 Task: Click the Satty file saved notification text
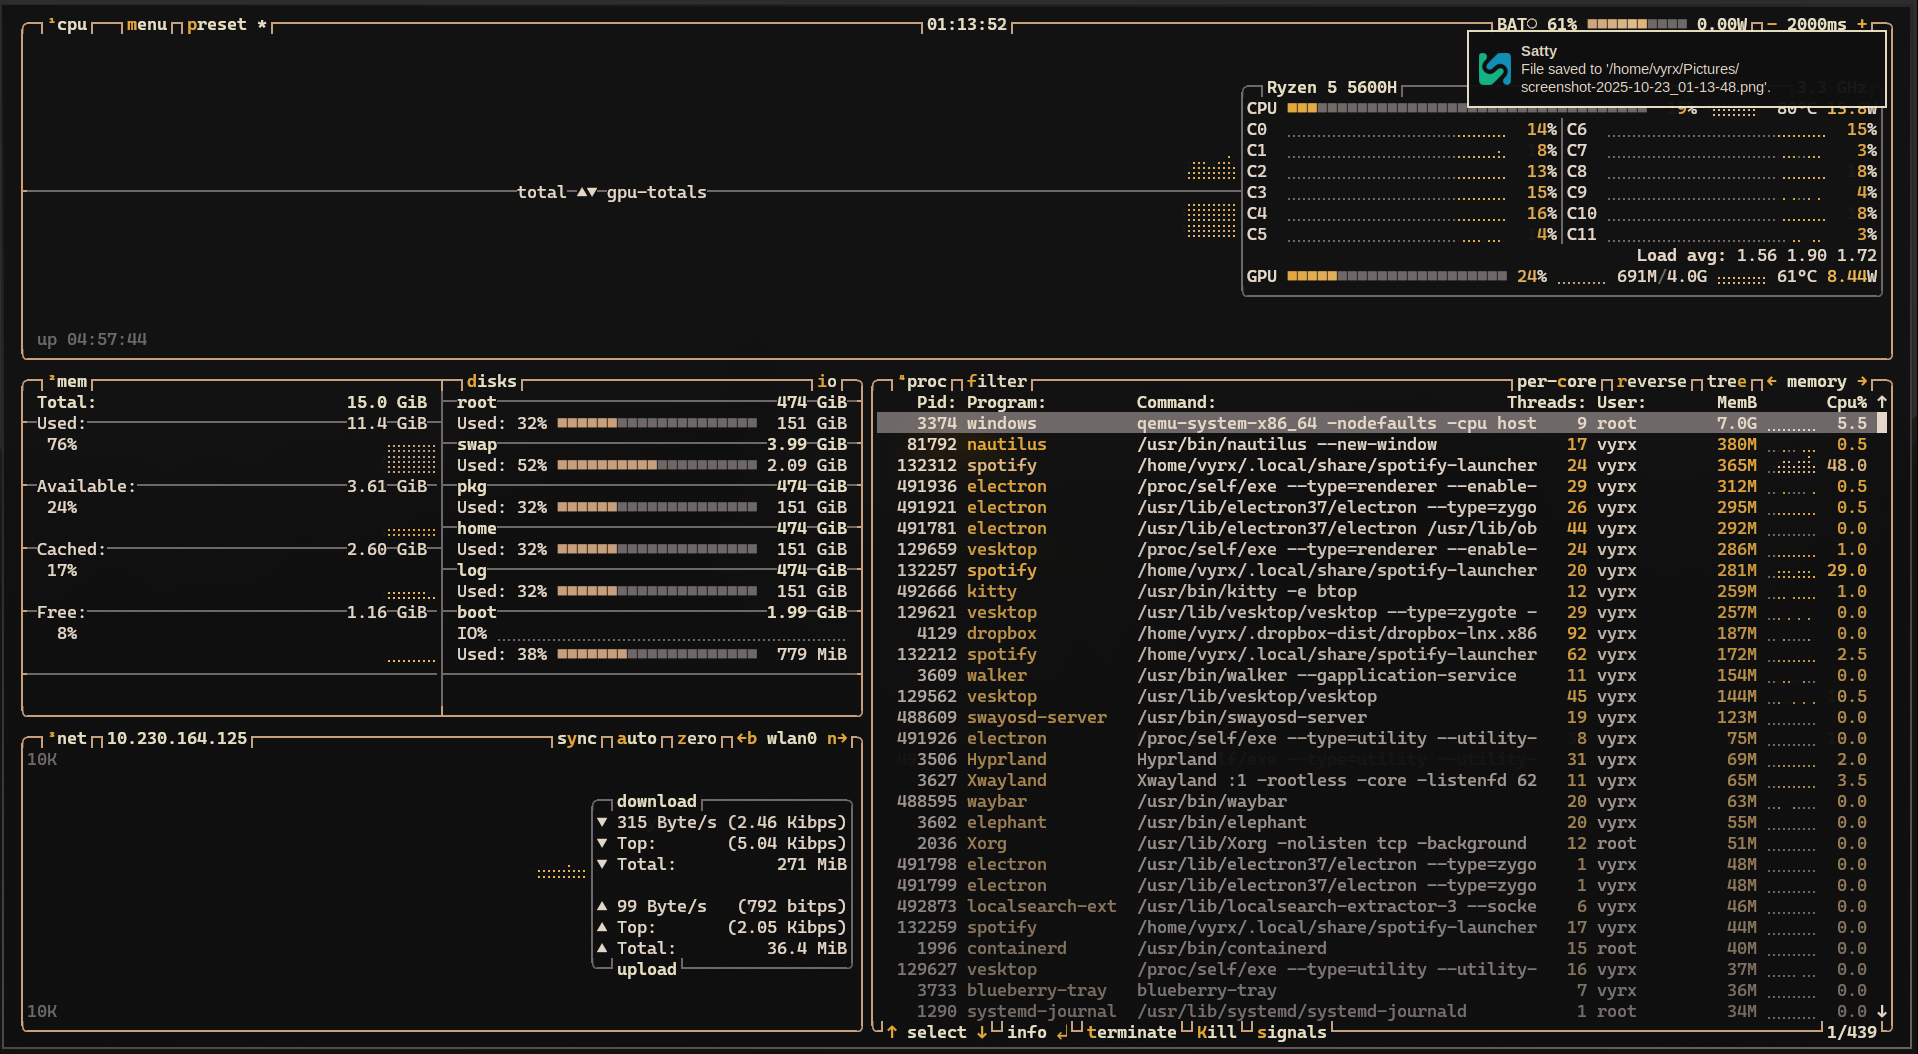point(1645,78)
